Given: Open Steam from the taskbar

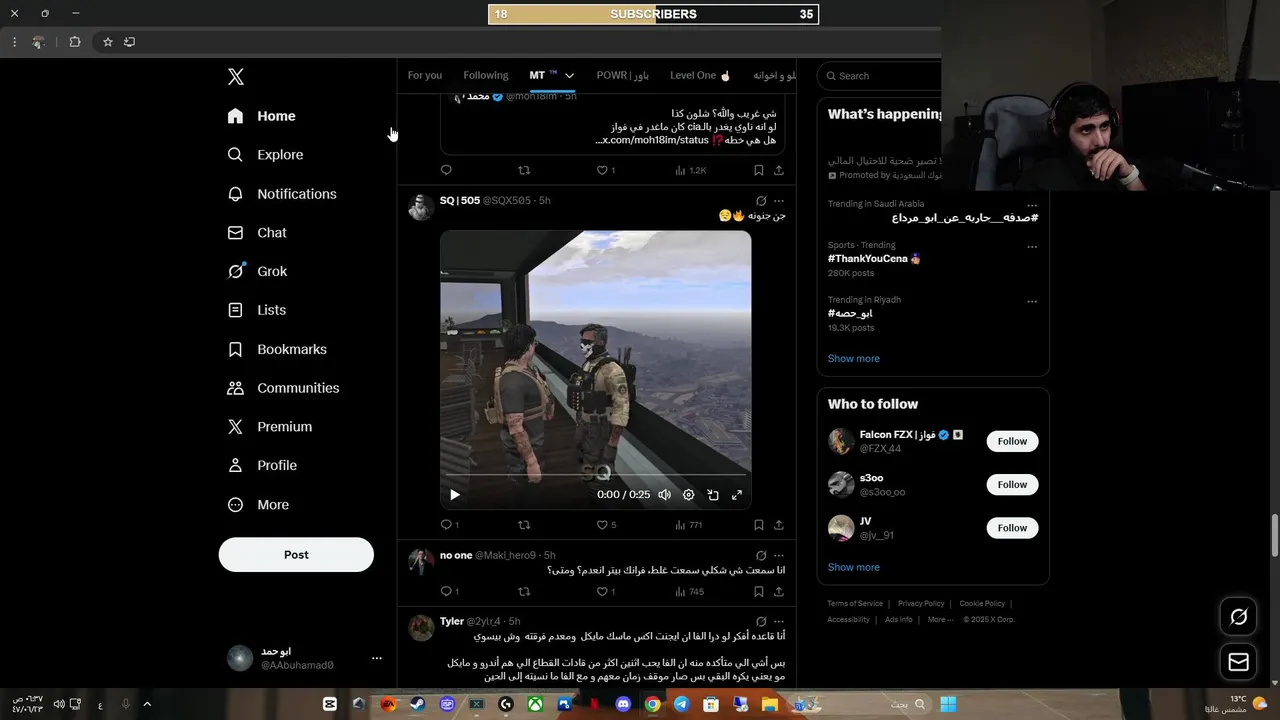Looking at the screenshot, I should 418,704.
